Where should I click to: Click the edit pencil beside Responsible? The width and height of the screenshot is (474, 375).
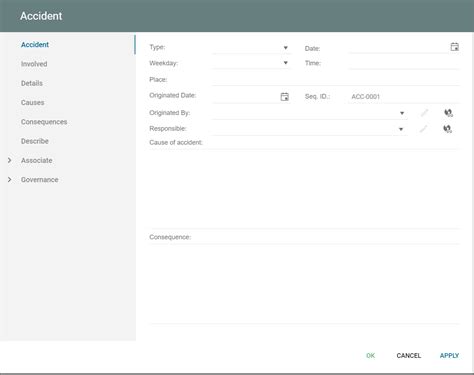pyautogui.click(x=423, y=129)
